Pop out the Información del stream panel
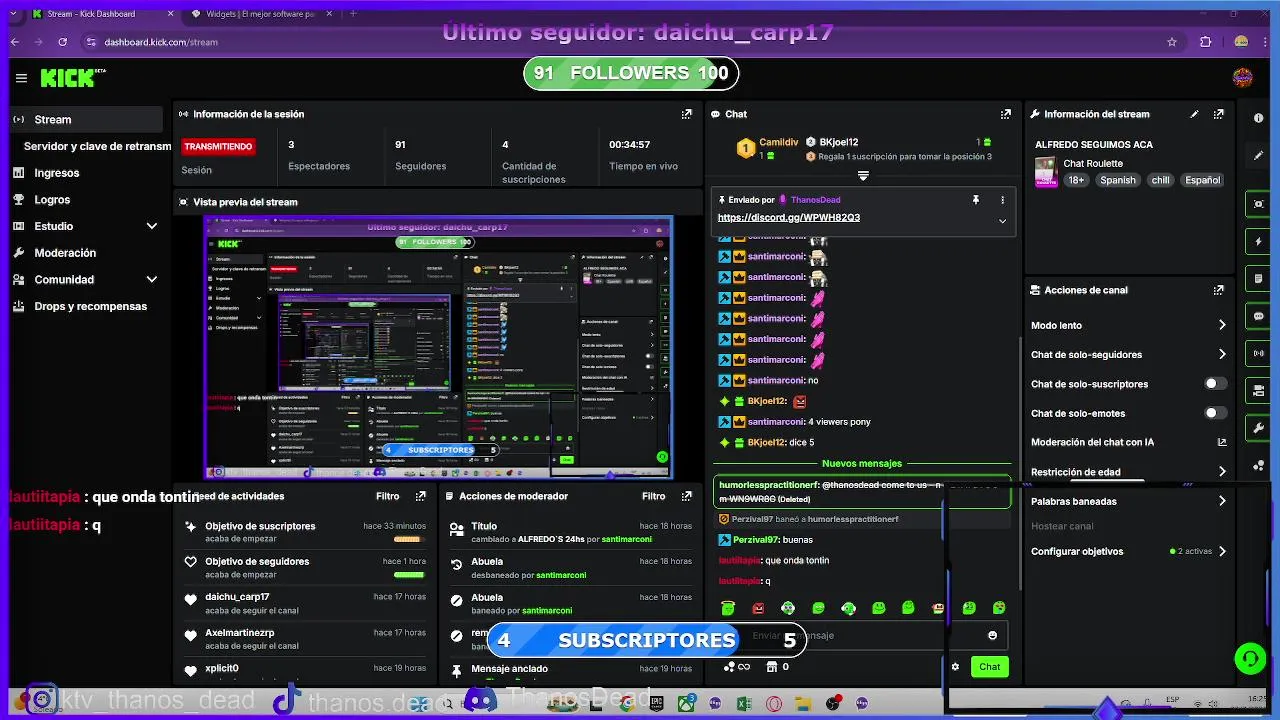This screenshot has height=720, width=1280. point(1218,114)
